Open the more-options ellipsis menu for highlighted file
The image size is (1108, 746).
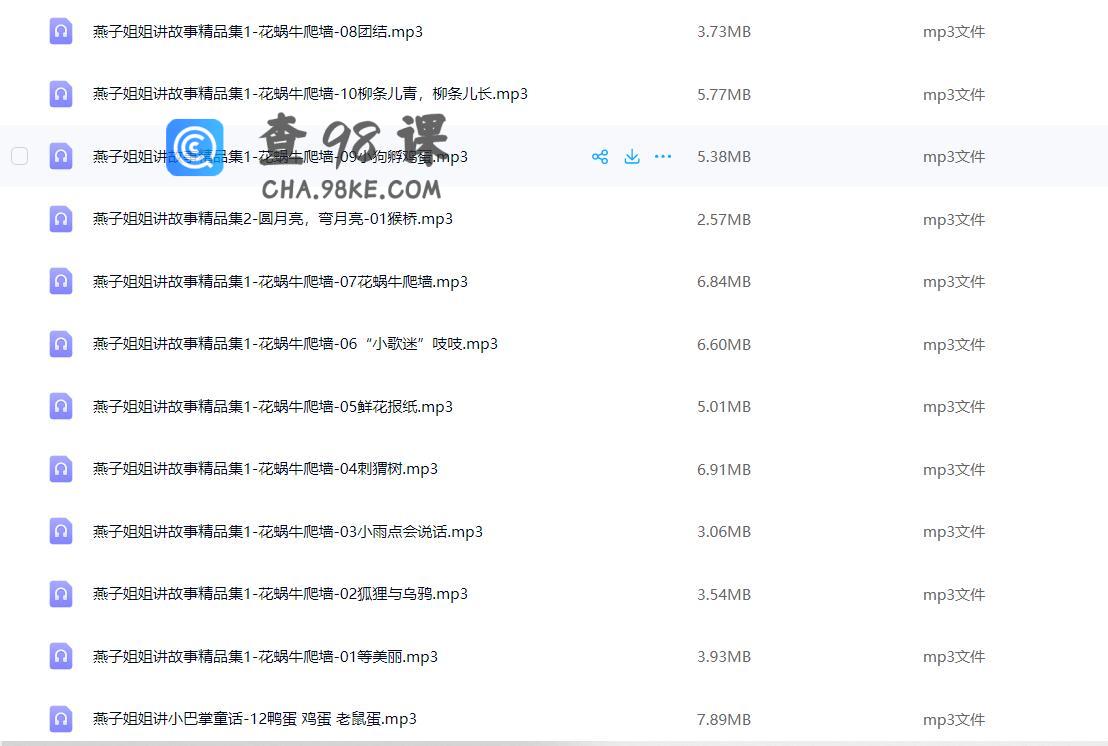[663, 156]
